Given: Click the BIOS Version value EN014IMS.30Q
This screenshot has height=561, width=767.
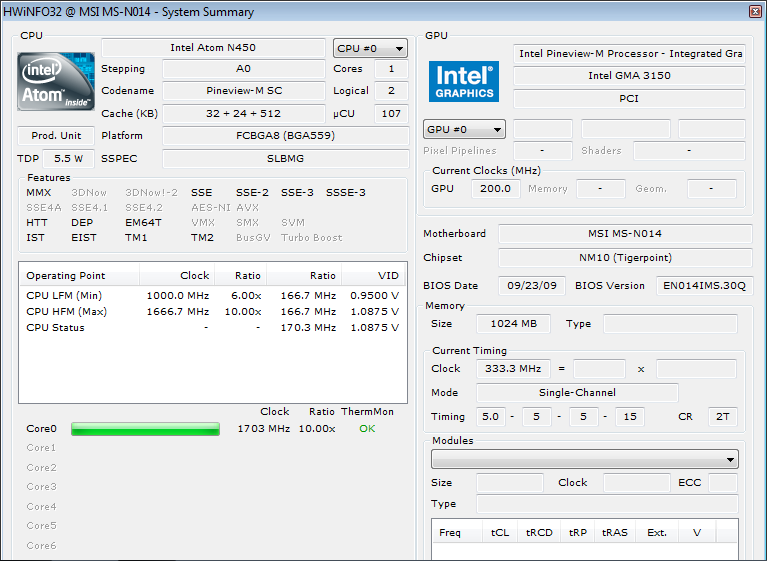Looking at the screenshot, I should (x=704, y=286).
